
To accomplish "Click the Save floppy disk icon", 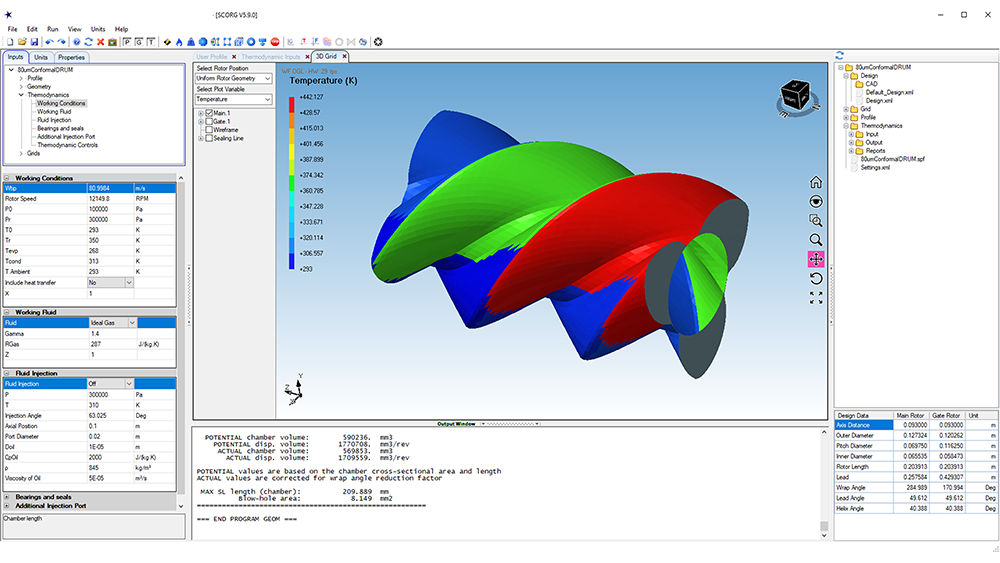I will click(34, 42).
